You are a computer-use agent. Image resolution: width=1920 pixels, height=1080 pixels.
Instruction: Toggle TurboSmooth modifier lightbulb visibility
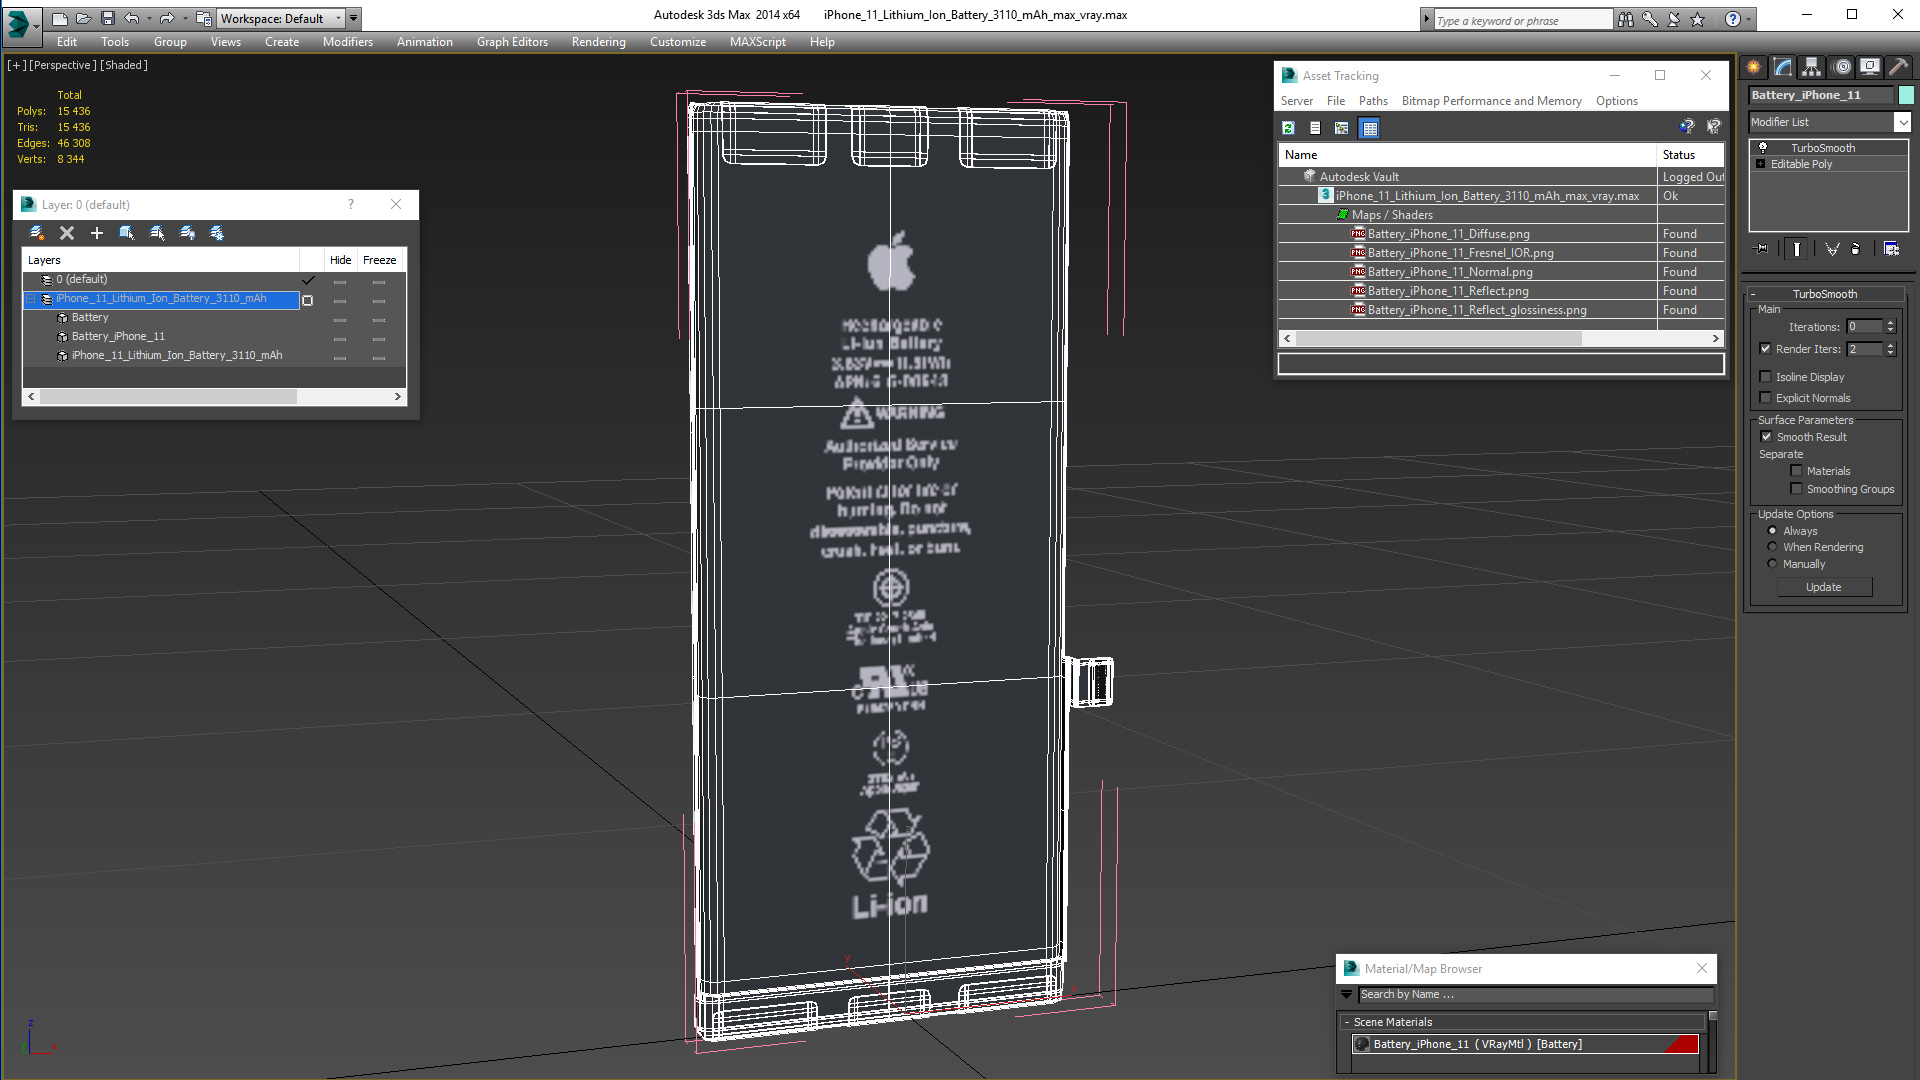pyautogui.click(x=1763, y=148)
